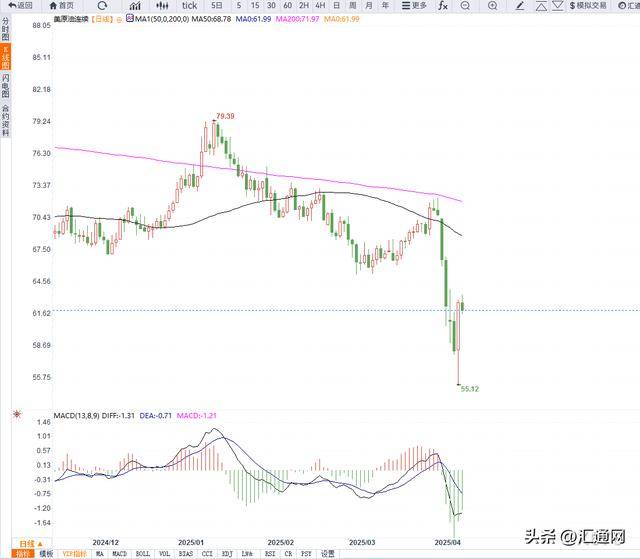Click the refresh circular arrow icon

tap(102, 5)
